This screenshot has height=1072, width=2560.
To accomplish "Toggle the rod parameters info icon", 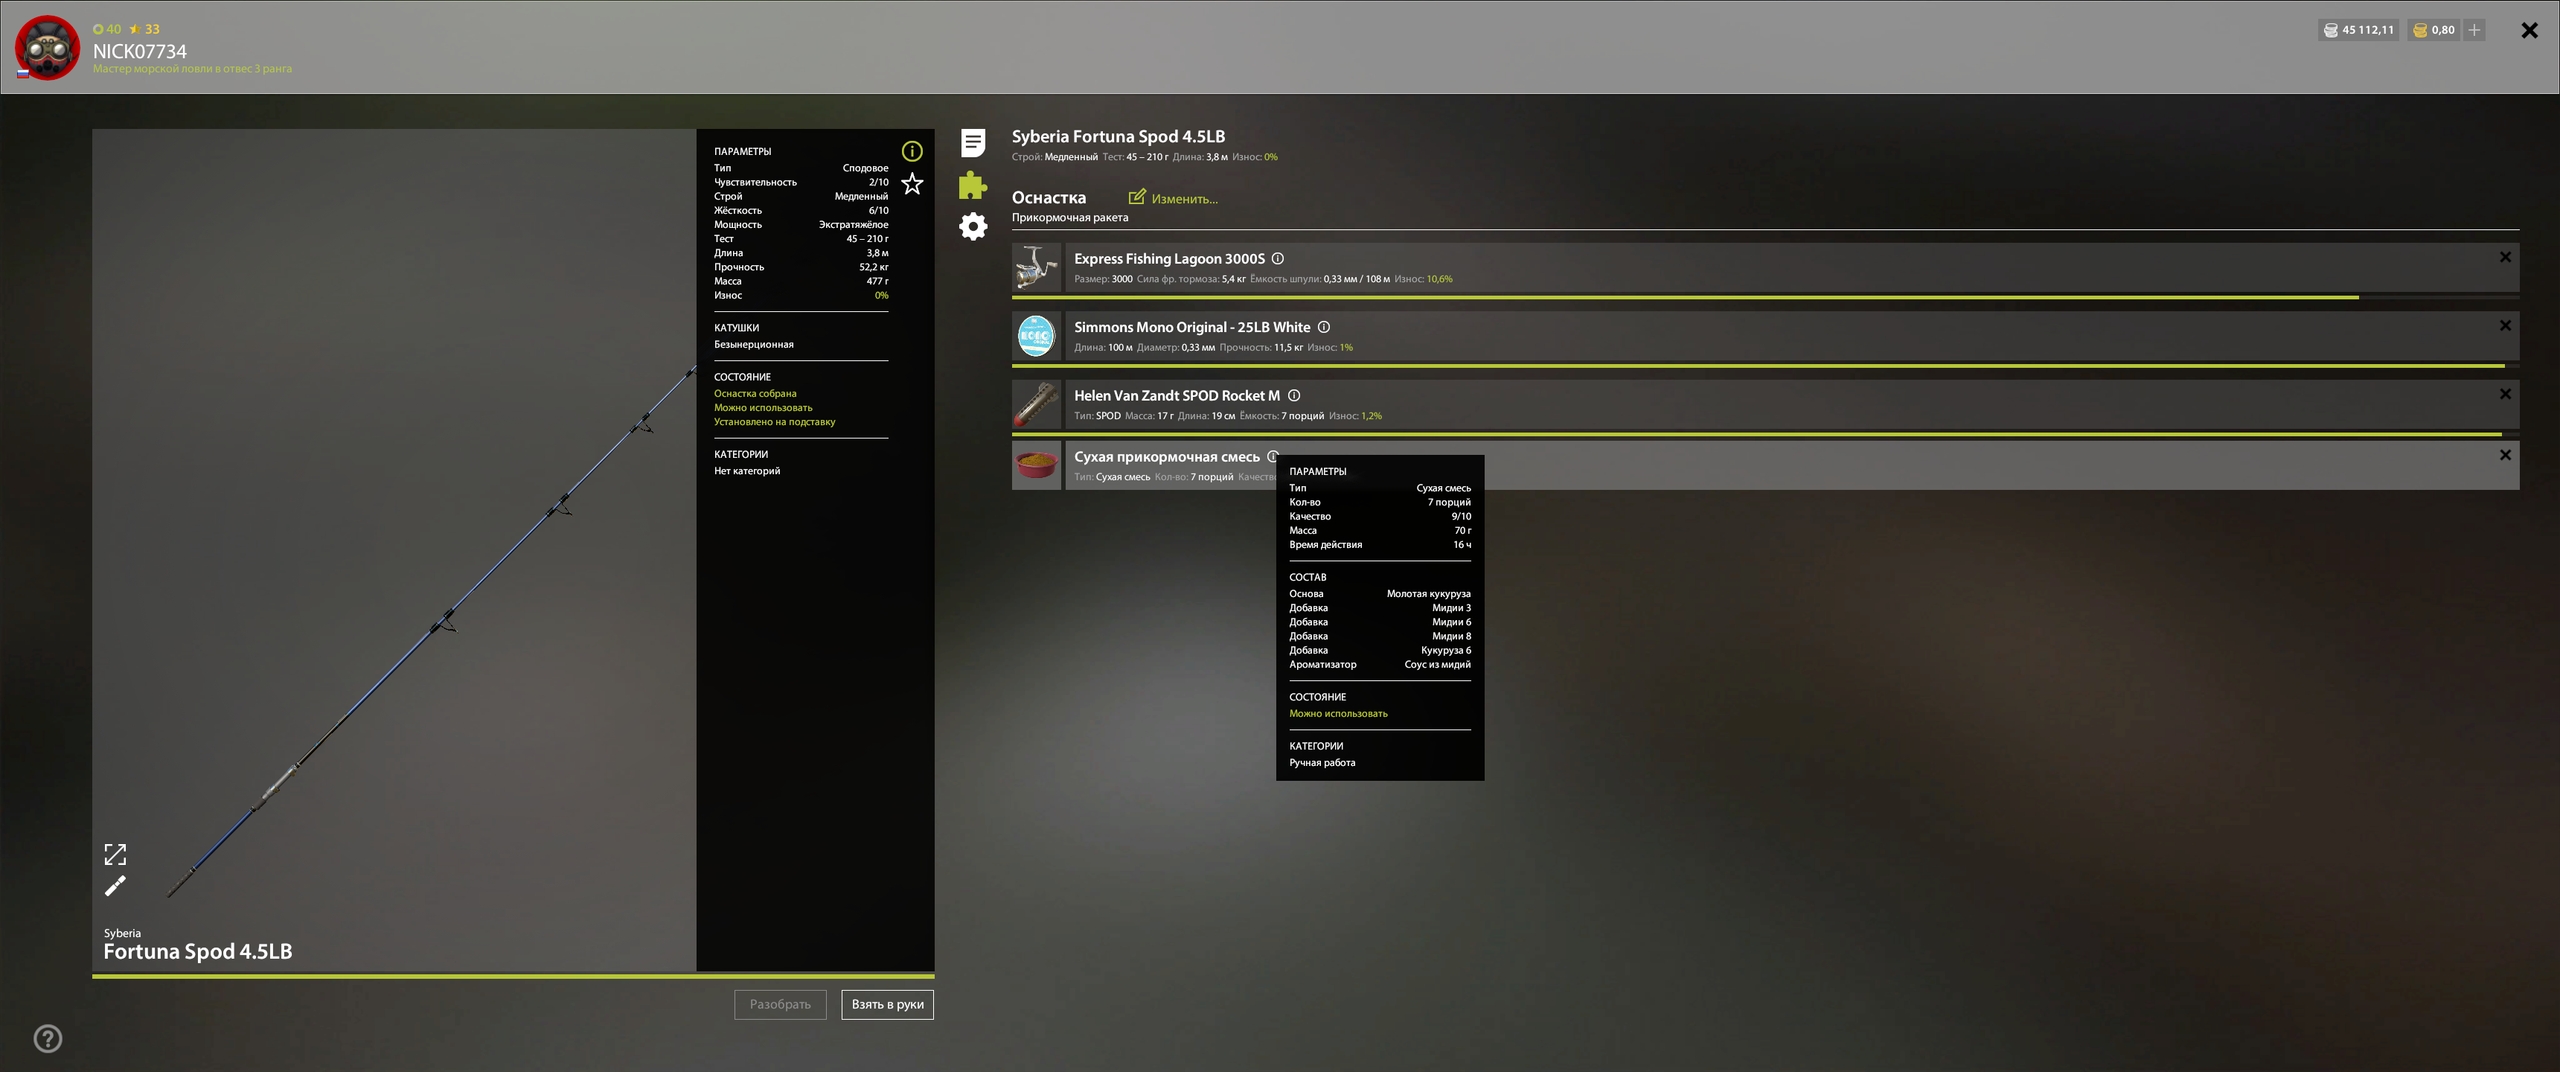I will (912, 151).
